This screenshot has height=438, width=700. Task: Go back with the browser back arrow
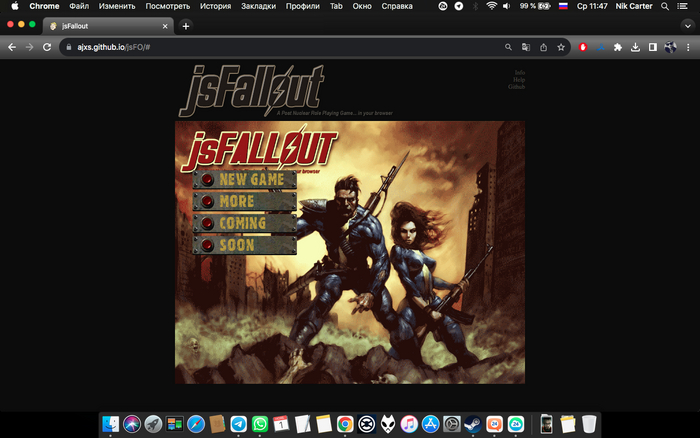[x=12, y=47]
